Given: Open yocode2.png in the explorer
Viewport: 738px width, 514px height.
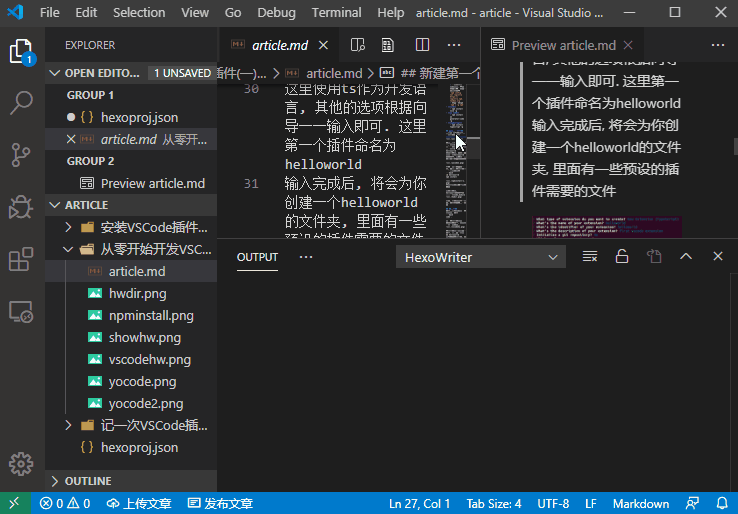Looking at the screenshot, I should tap(131, 403).
